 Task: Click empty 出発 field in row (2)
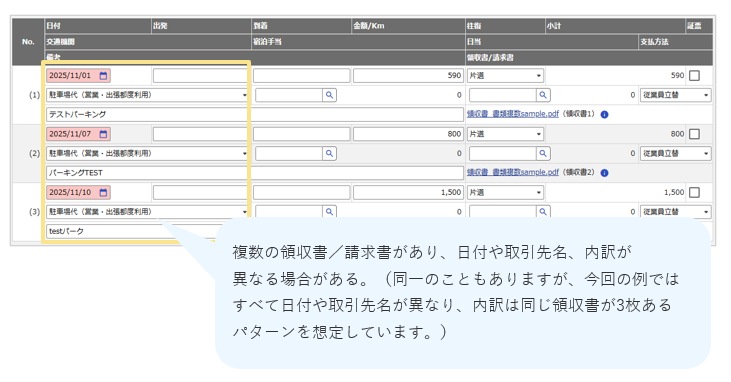[201, 134]
